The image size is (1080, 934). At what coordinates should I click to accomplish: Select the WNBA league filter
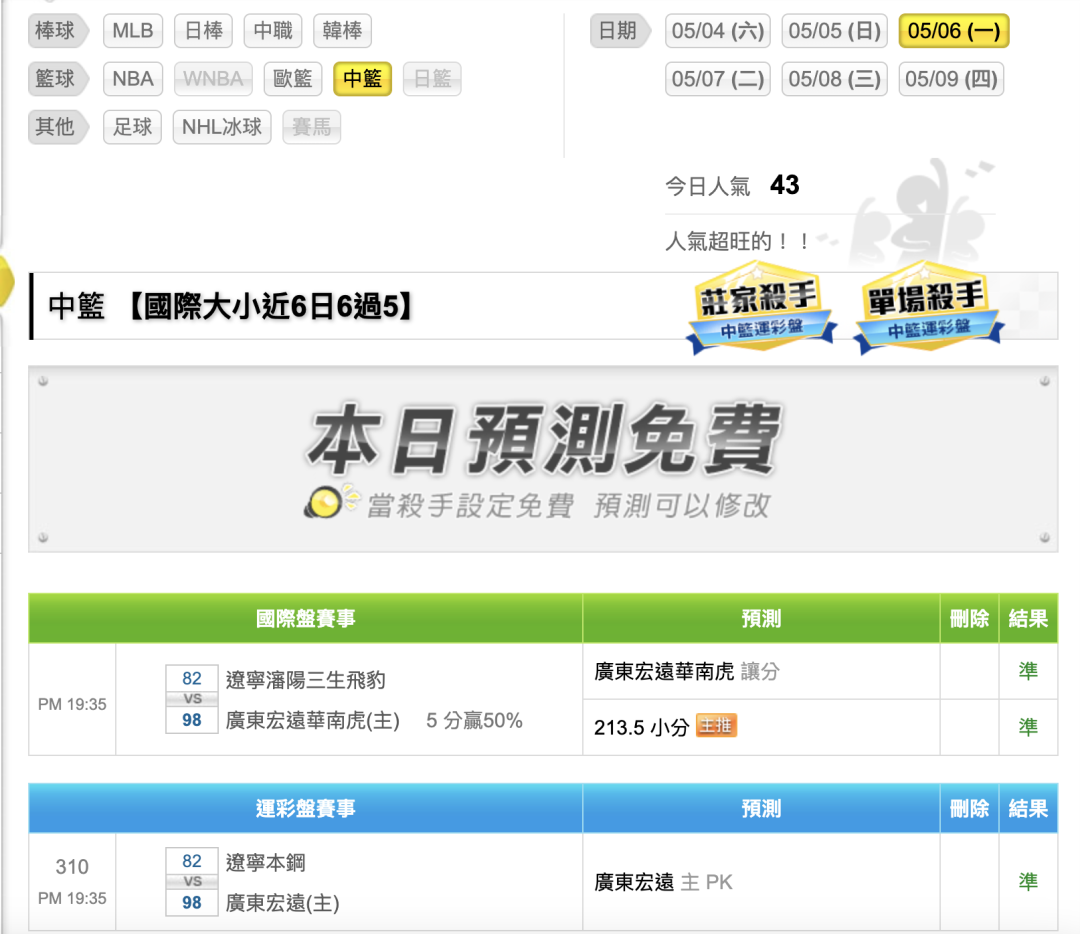[x=213, y=79]
